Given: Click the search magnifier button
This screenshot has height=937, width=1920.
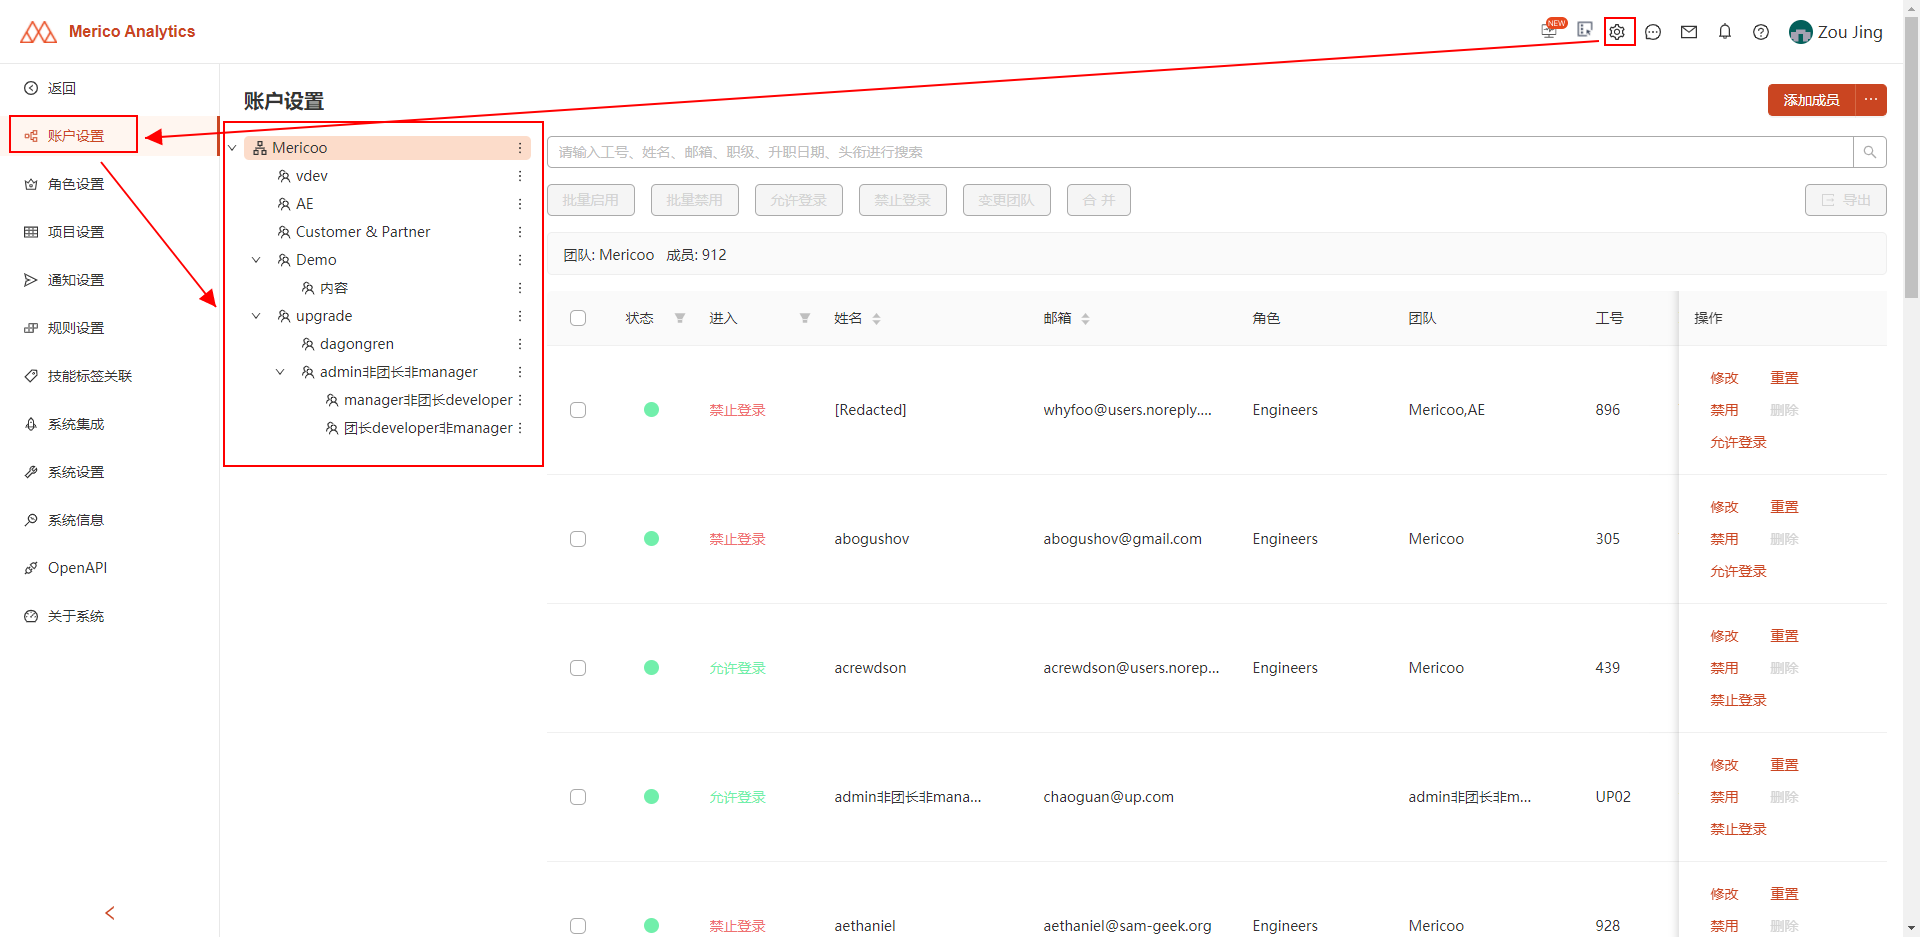Looking at the screenshot, I should (1870, 152).
